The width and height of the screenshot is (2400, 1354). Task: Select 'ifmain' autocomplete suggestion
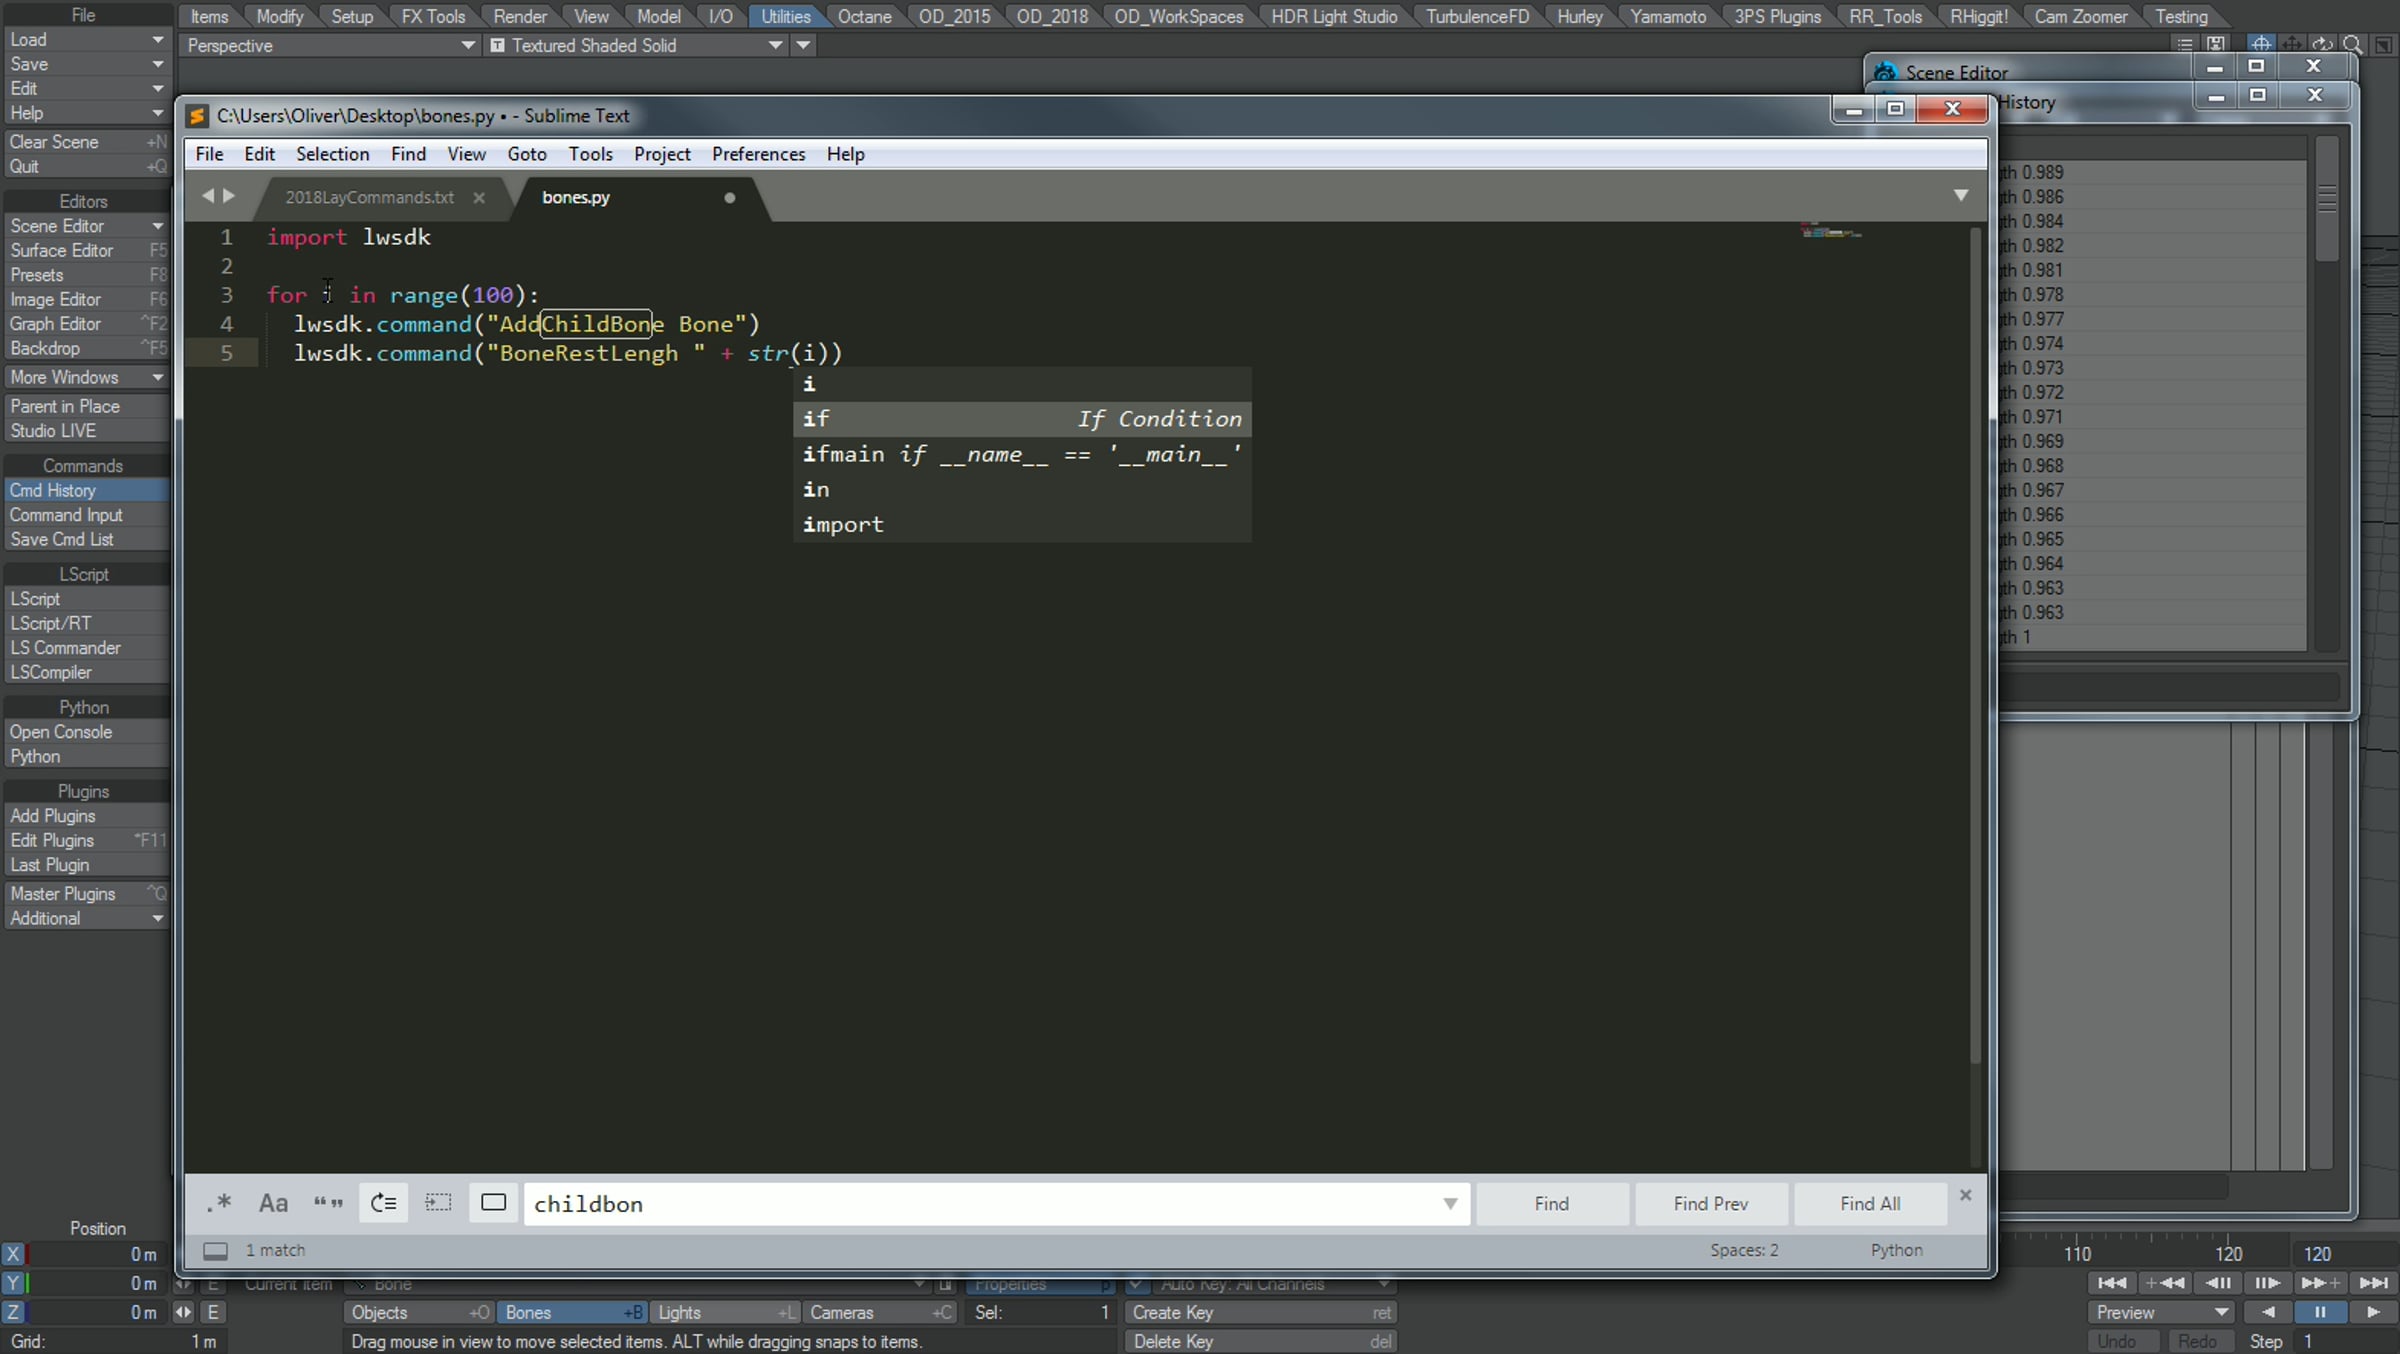(x=1022, y=454)
